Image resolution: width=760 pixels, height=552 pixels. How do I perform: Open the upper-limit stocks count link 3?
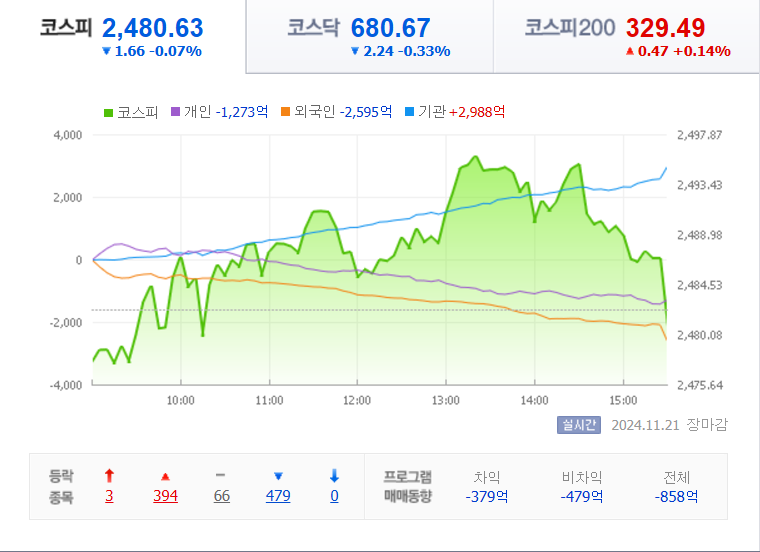coord(109,496)
